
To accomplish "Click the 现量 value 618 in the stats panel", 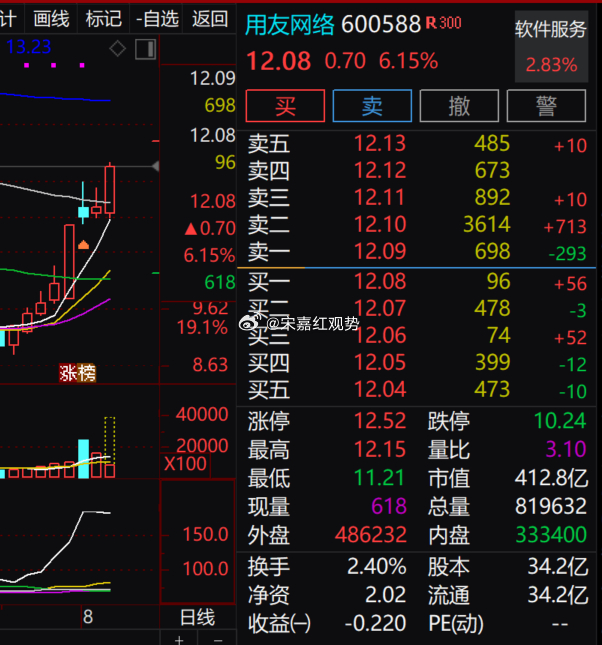I will [x=389, y=506].
